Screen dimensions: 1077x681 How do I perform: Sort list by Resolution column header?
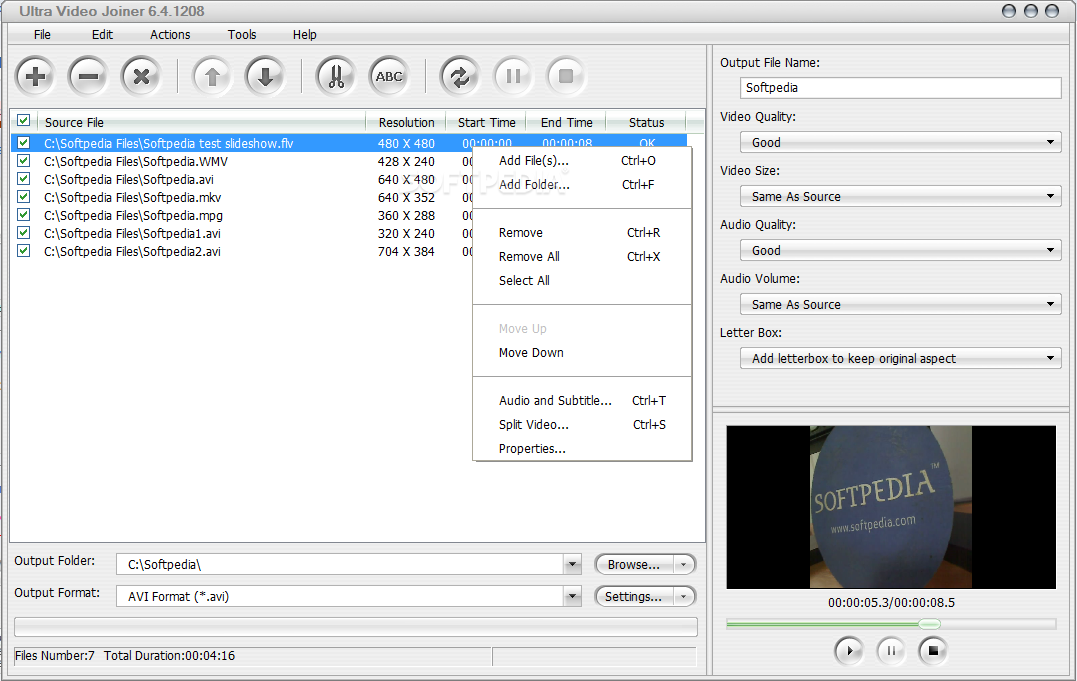pos(406,122)
